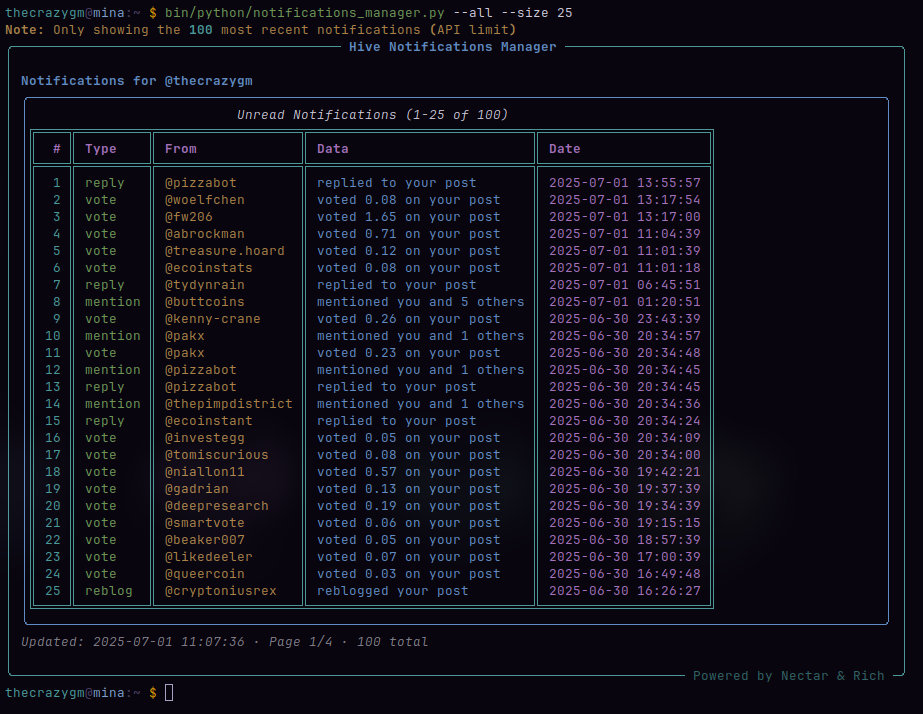Click 'voted 0.07 on your post' cell
The width and height of the screenshot is (923, 714).
point(409,557)
